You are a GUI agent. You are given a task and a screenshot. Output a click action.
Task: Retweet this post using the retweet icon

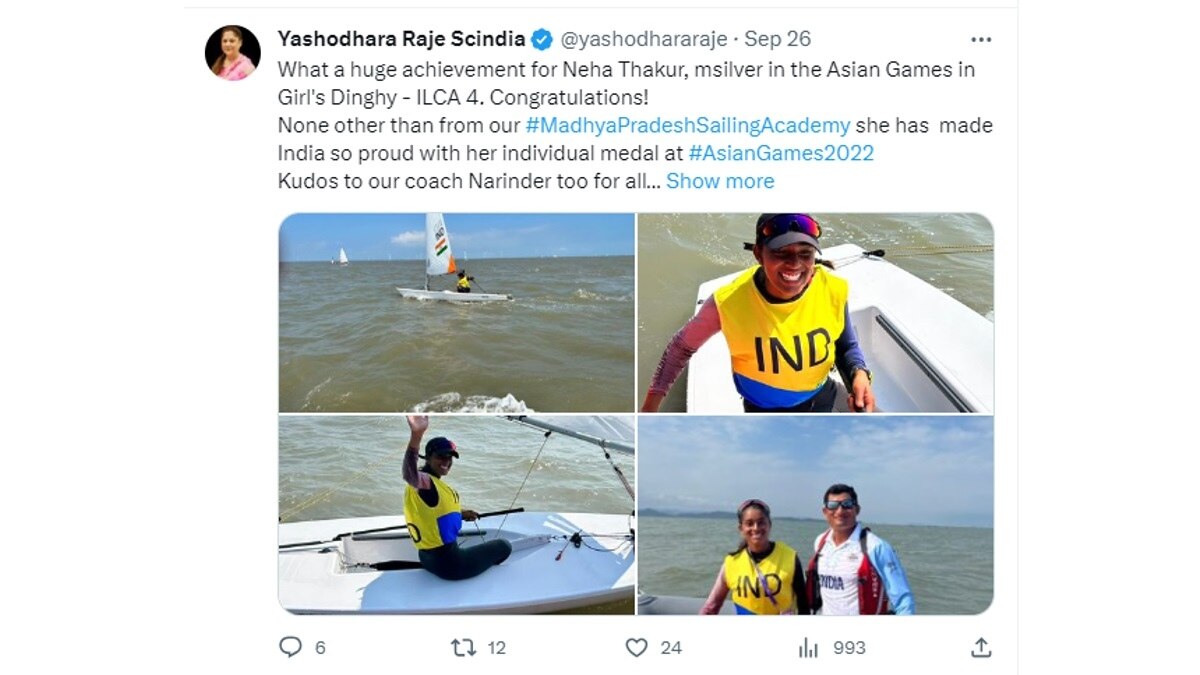click(463, 647)
